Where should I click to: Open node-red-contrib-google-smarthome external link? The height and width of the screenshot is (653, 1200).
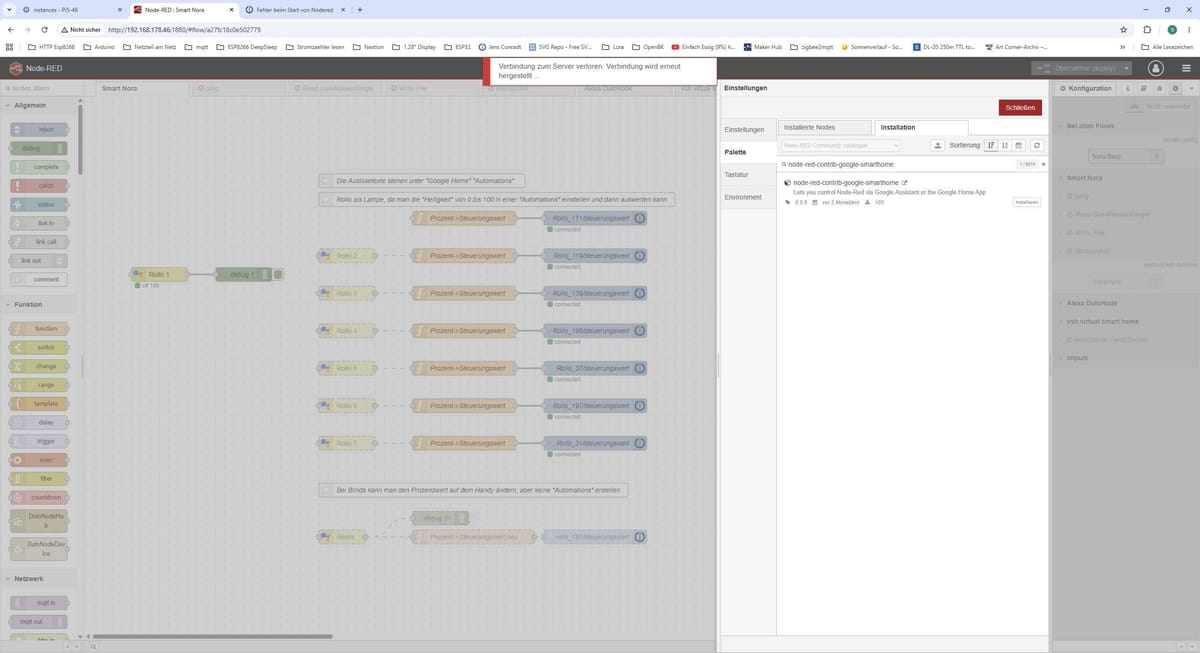pos(905,183)
